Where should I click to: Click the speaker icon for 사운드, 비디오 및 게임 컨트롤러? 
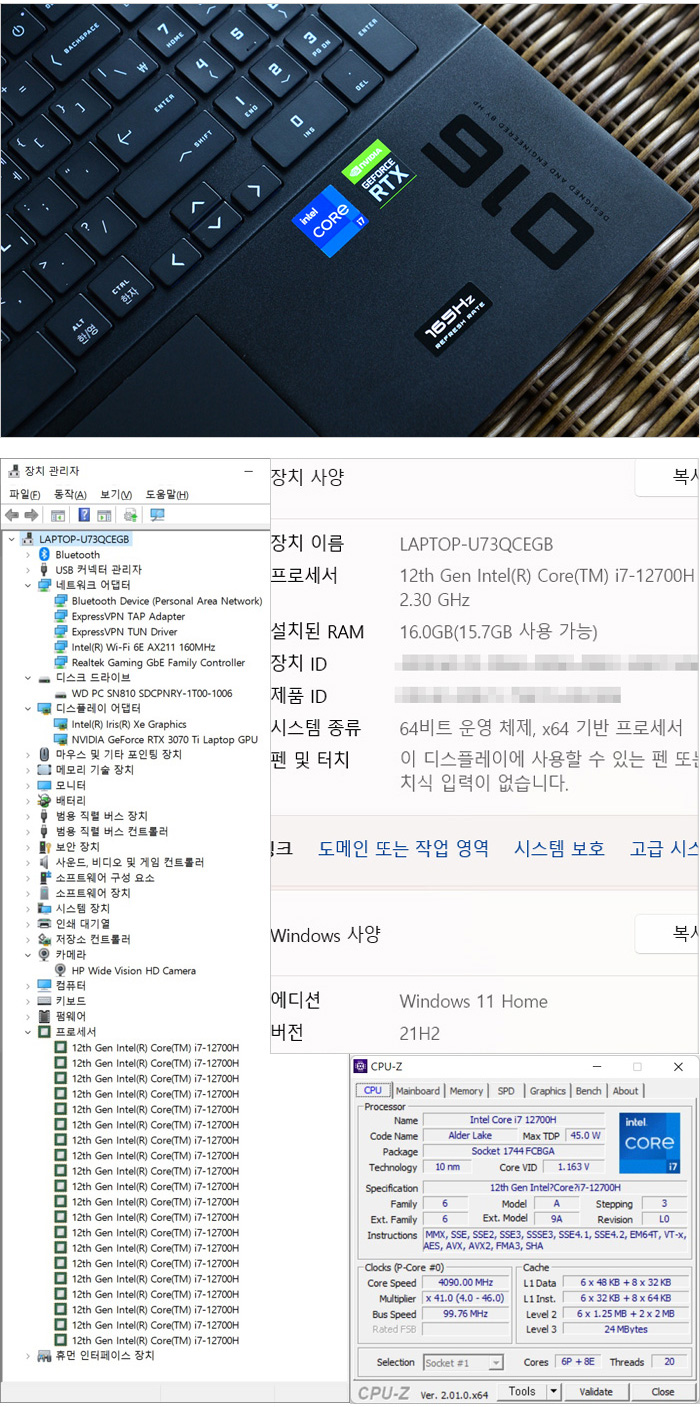[44, 862]
